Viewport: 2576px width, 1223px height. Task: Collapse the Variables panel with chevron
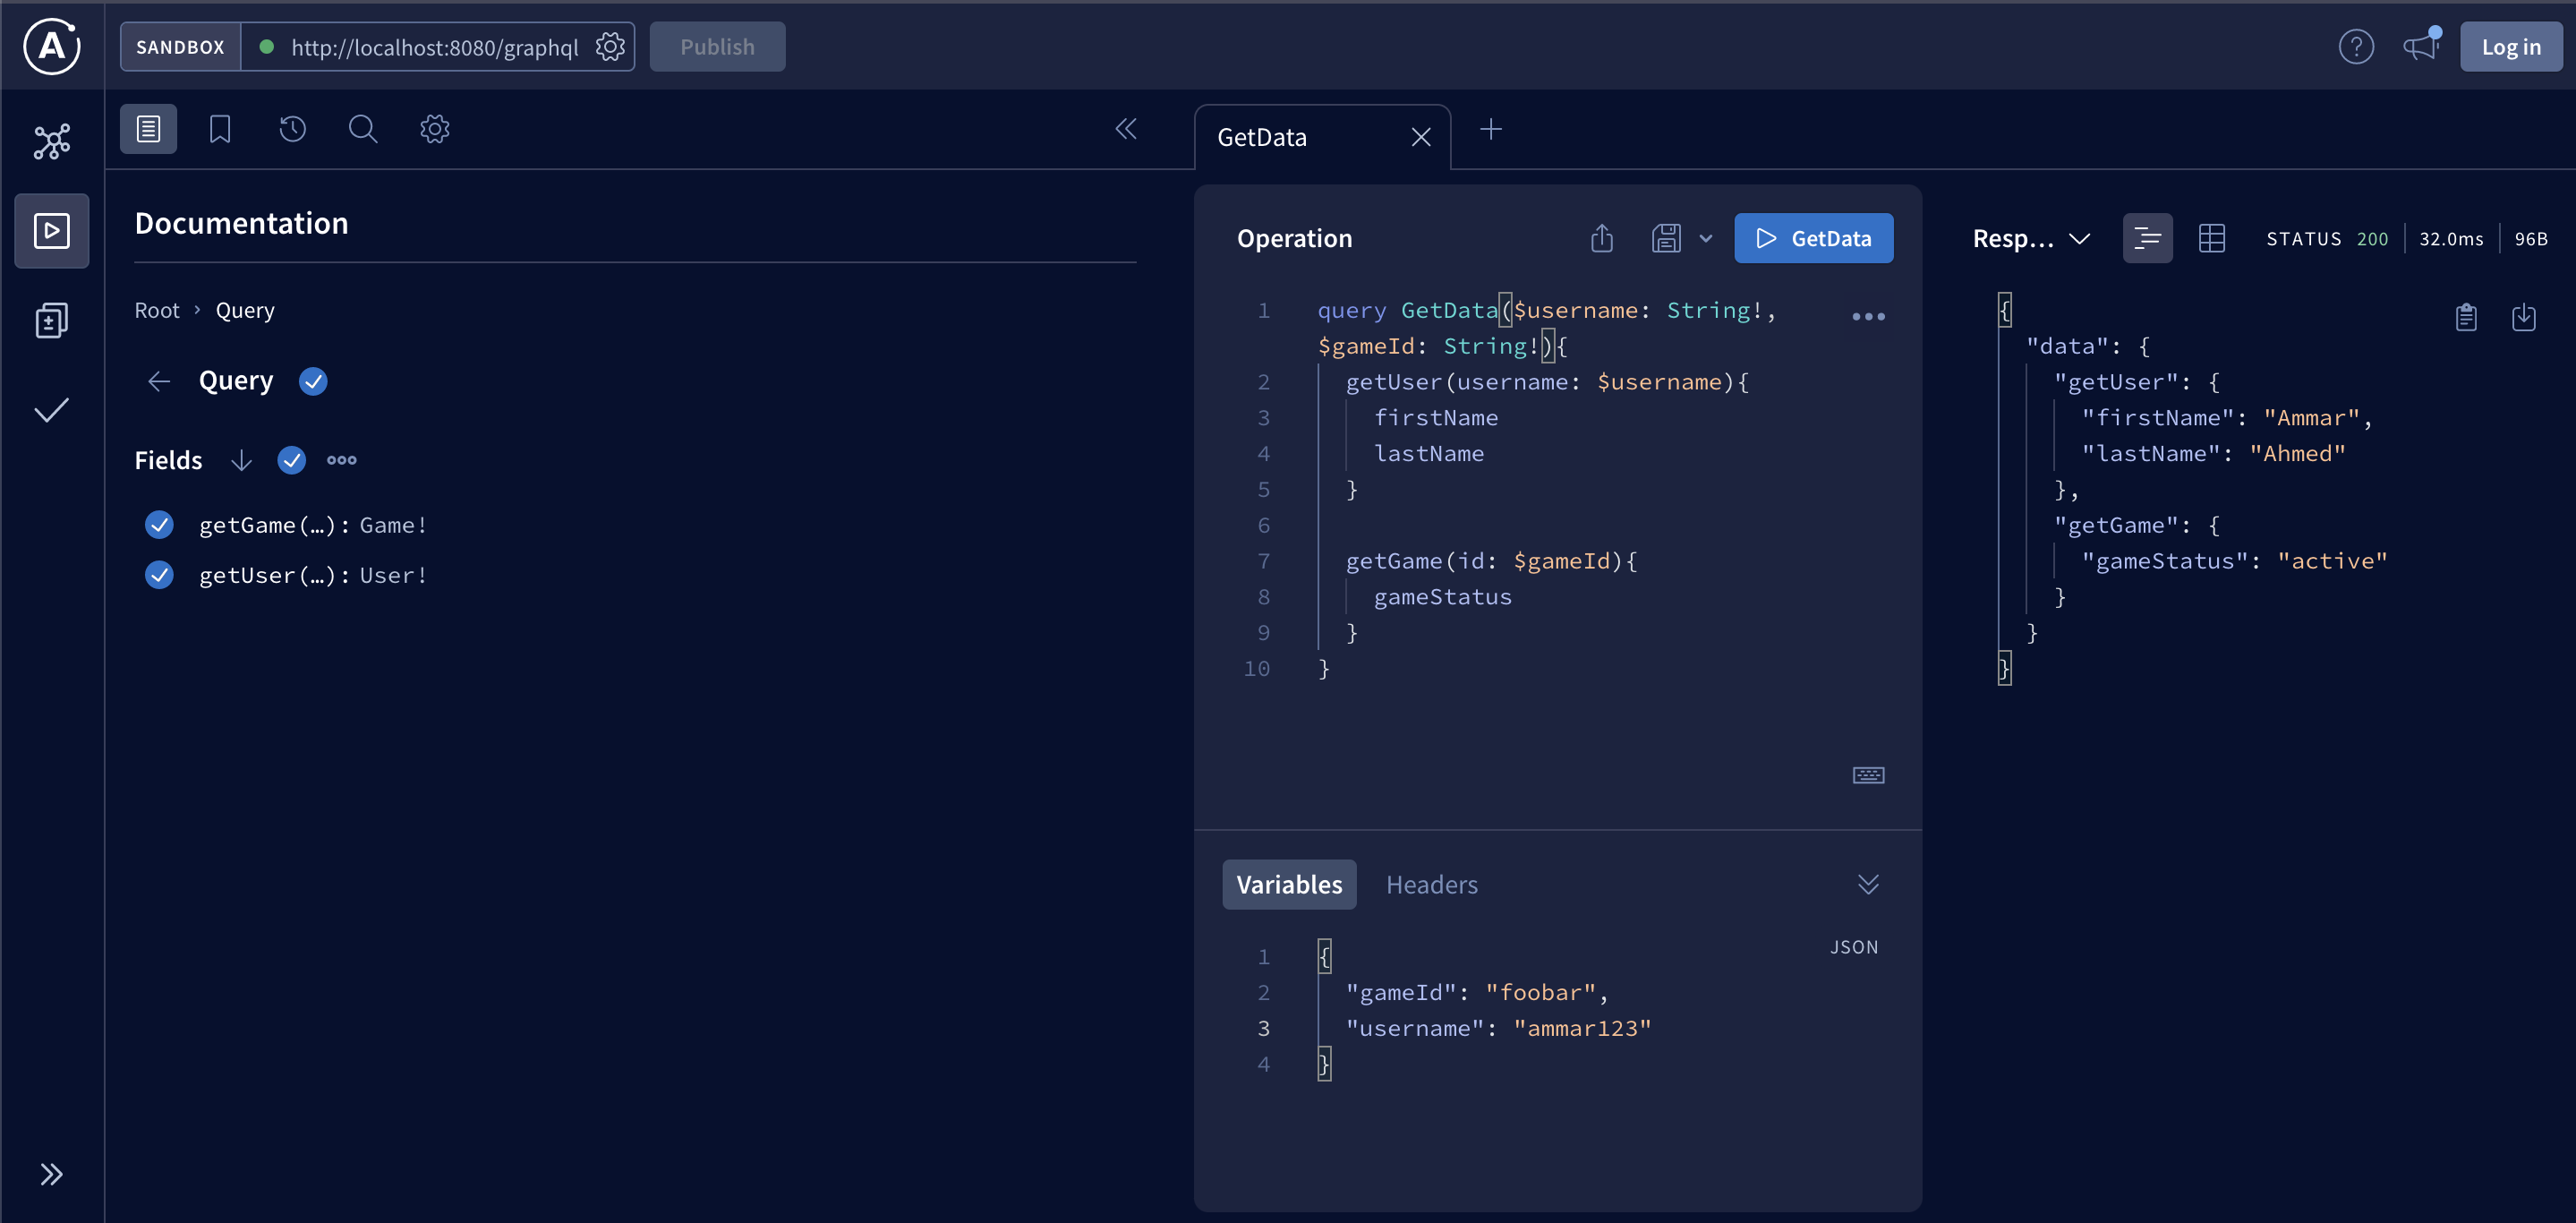click(x=1867, y=884)
